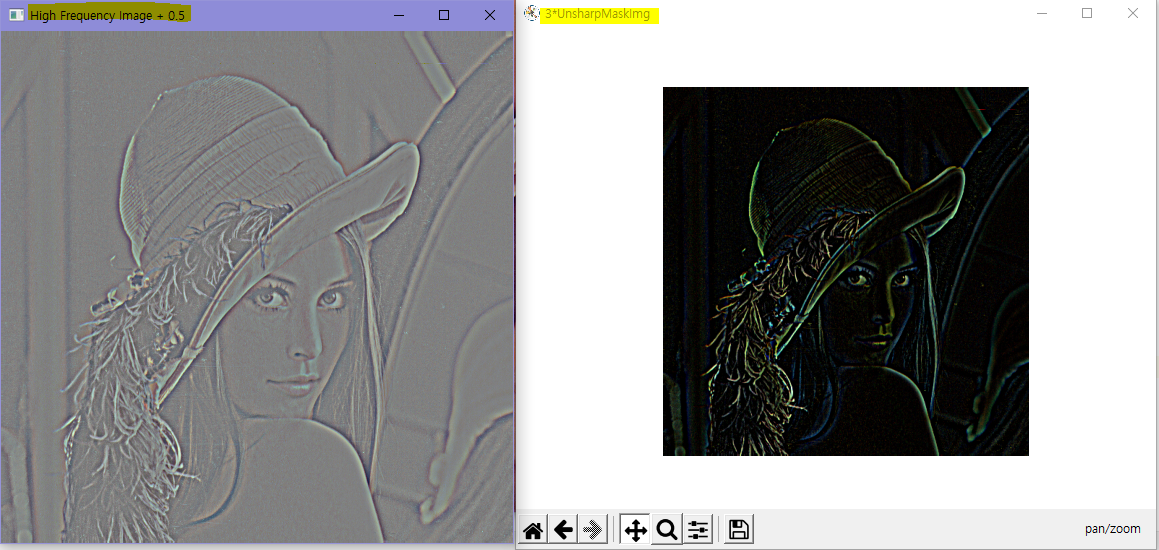
Task: Maximize the High Frequency Image window
Action: point(443,15)
